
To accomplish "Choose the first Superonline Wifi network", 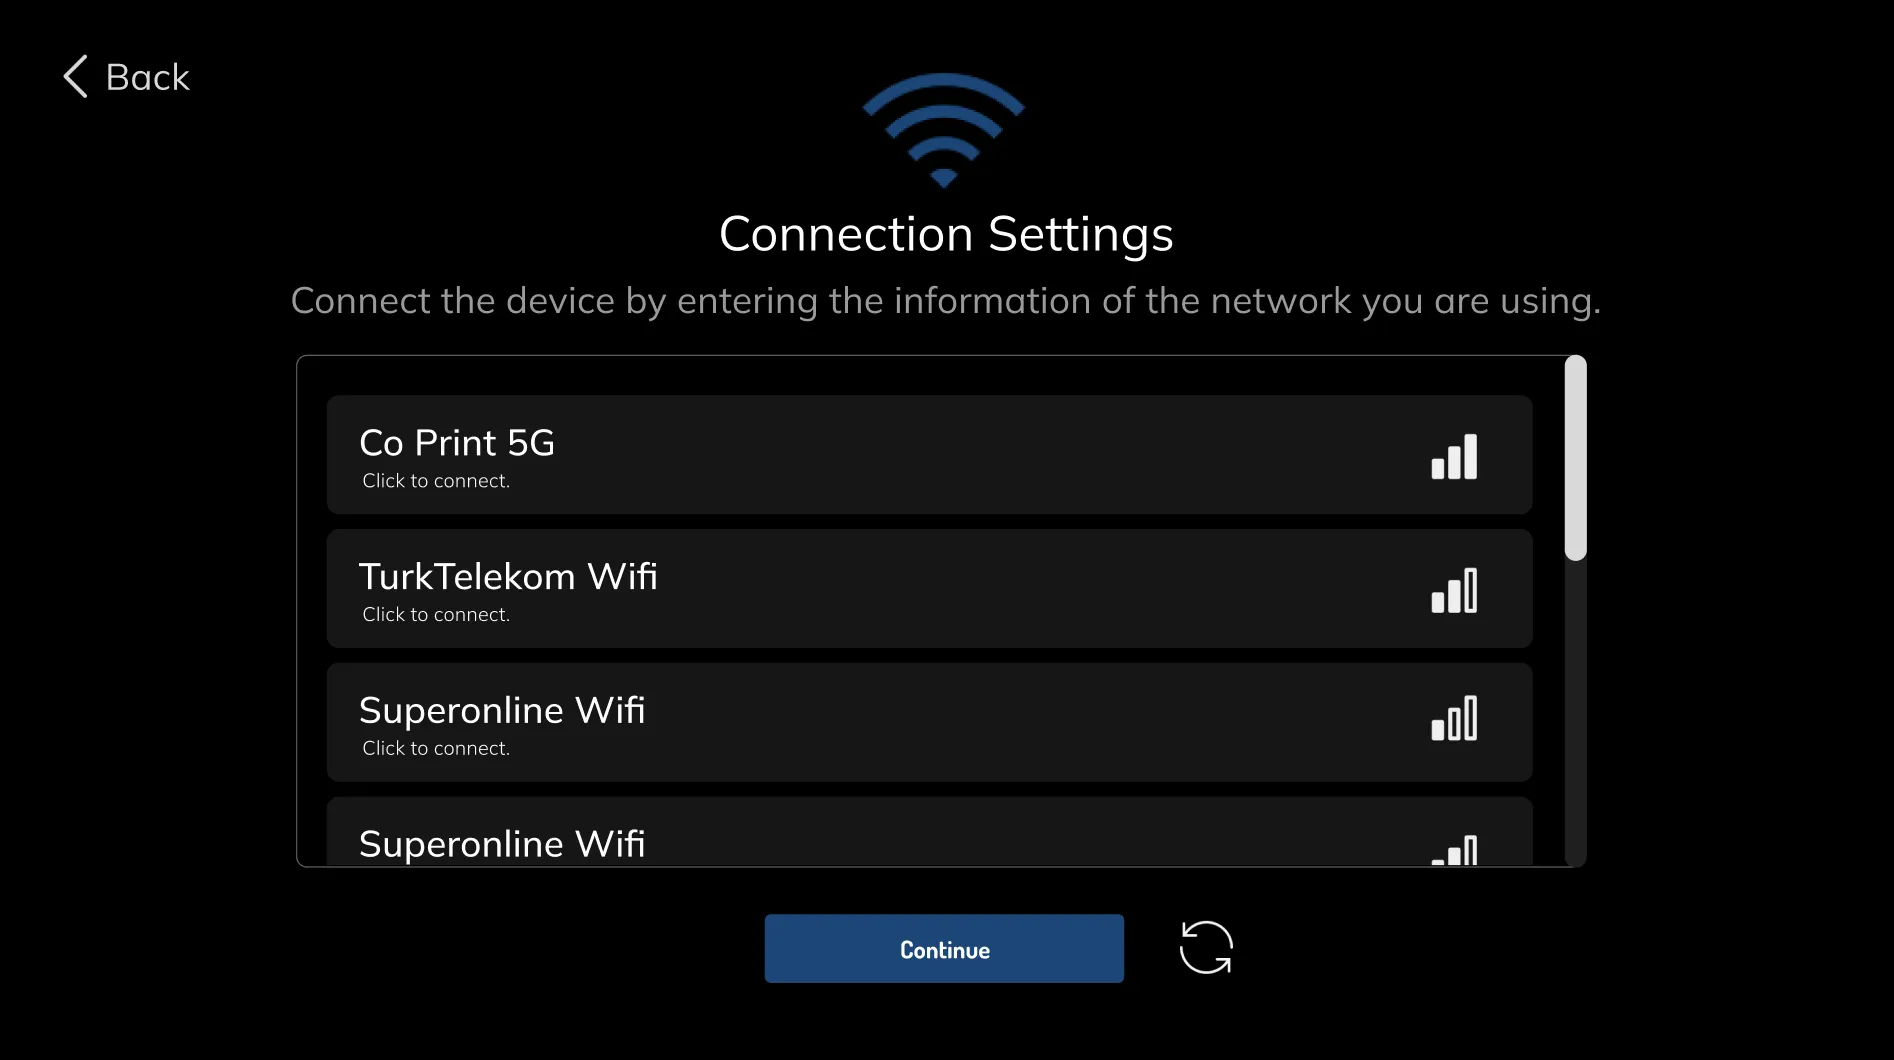I will [929, 723].
